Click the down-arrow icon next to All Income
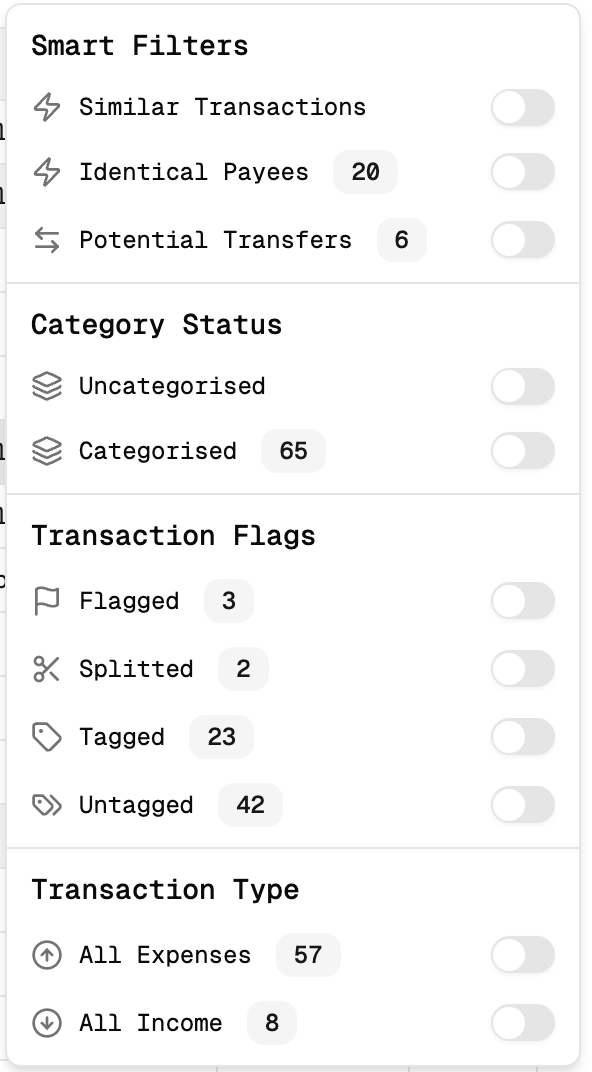Screen dimensions: 592x1072 (46, 1023)
